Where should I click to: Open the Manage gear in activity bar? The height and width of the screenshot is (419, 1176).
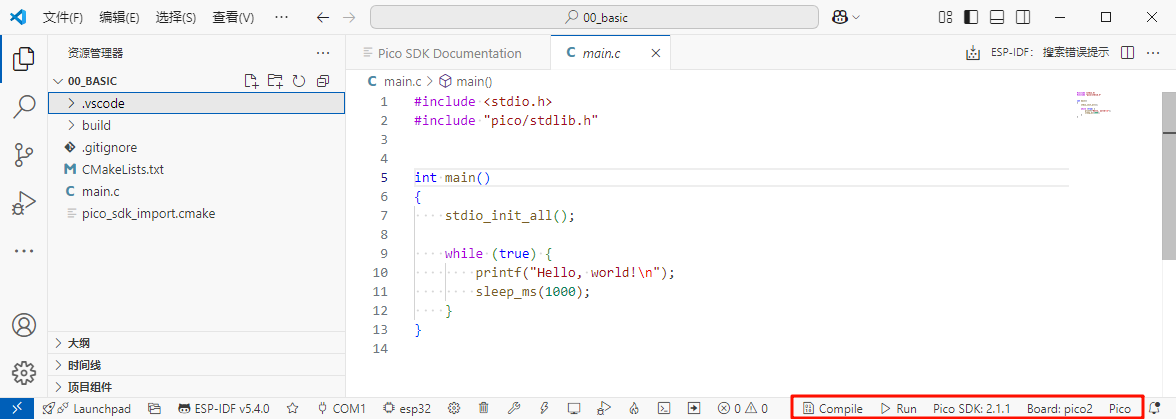click(x=23, y=372)
